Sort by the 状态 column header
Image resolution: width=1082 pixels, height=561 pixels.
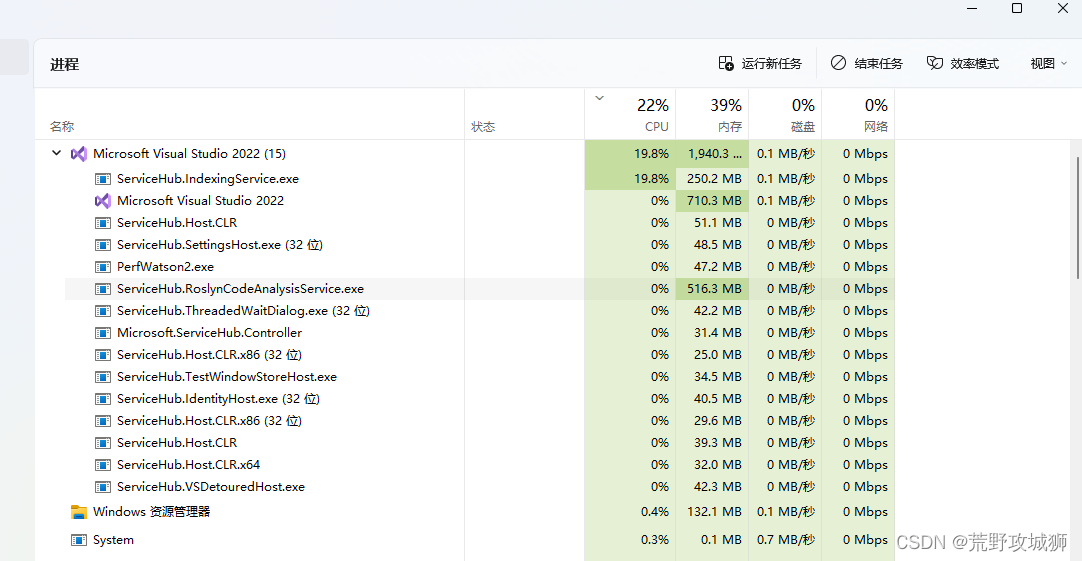click(524, 114)
